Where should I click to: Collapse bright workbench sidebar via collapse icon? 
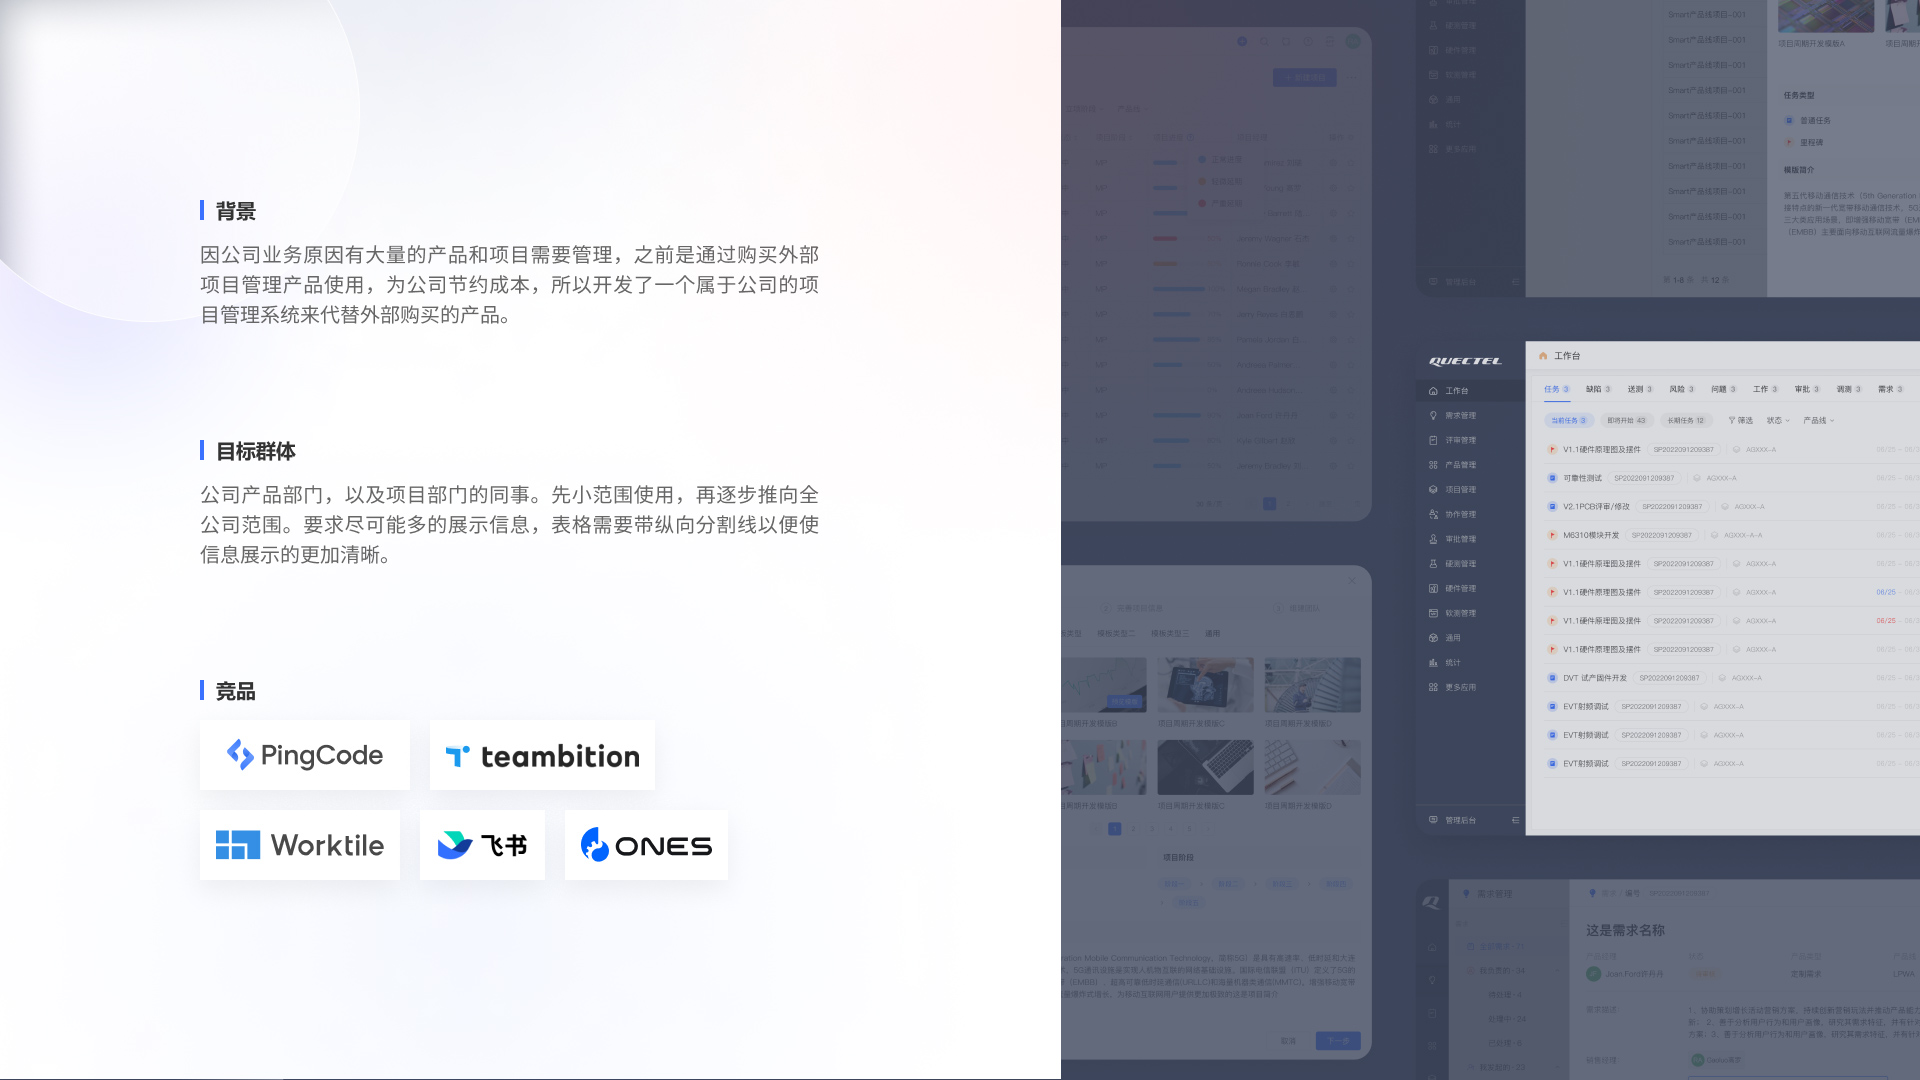[x=1515, y=820]
